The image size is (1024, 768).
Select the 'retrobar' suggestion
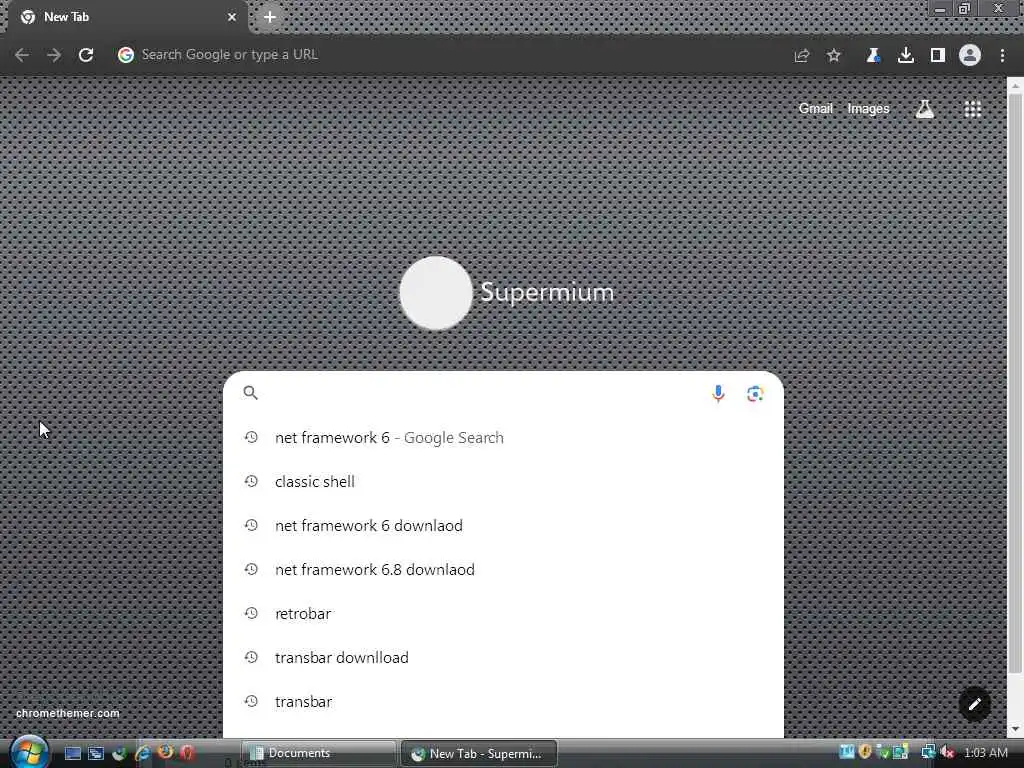coord(503,613)
